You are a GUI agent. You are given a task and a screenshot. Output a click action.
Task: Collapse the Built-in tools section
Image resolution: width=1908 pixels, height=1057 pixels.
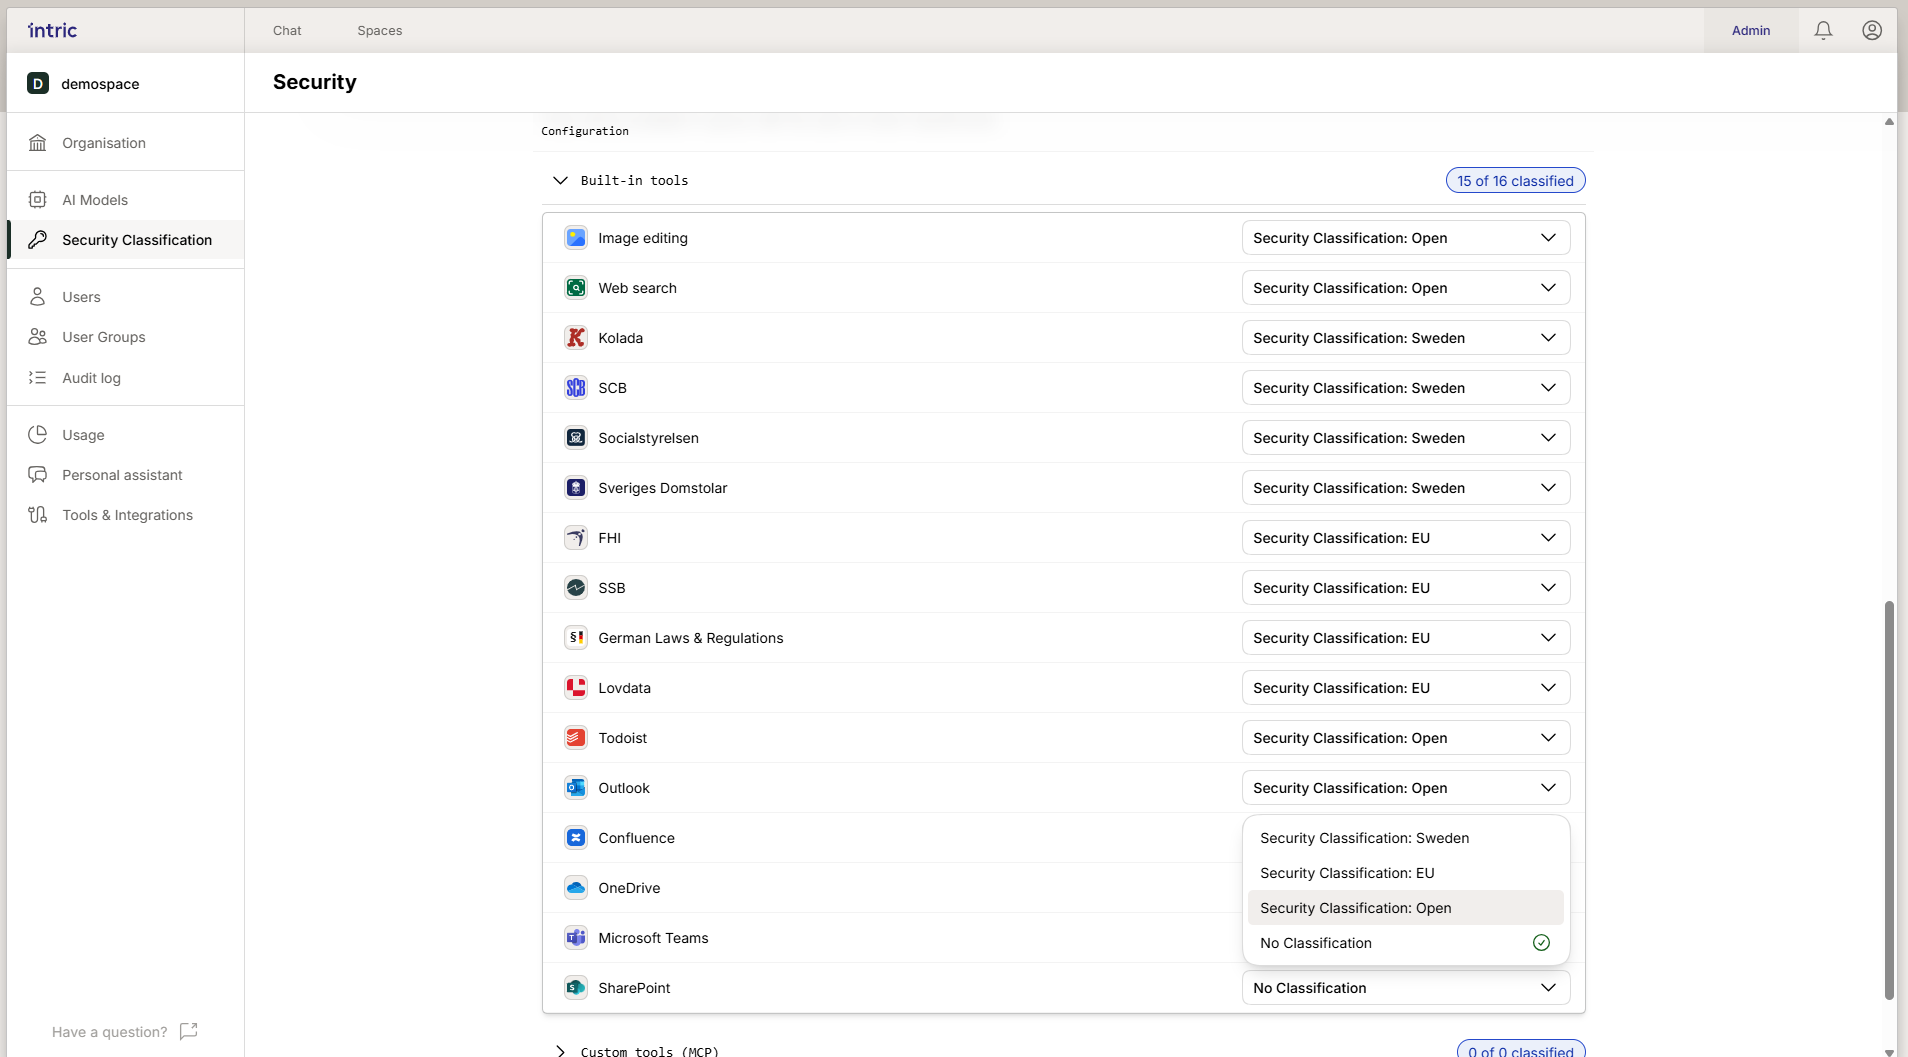[560, 181]
